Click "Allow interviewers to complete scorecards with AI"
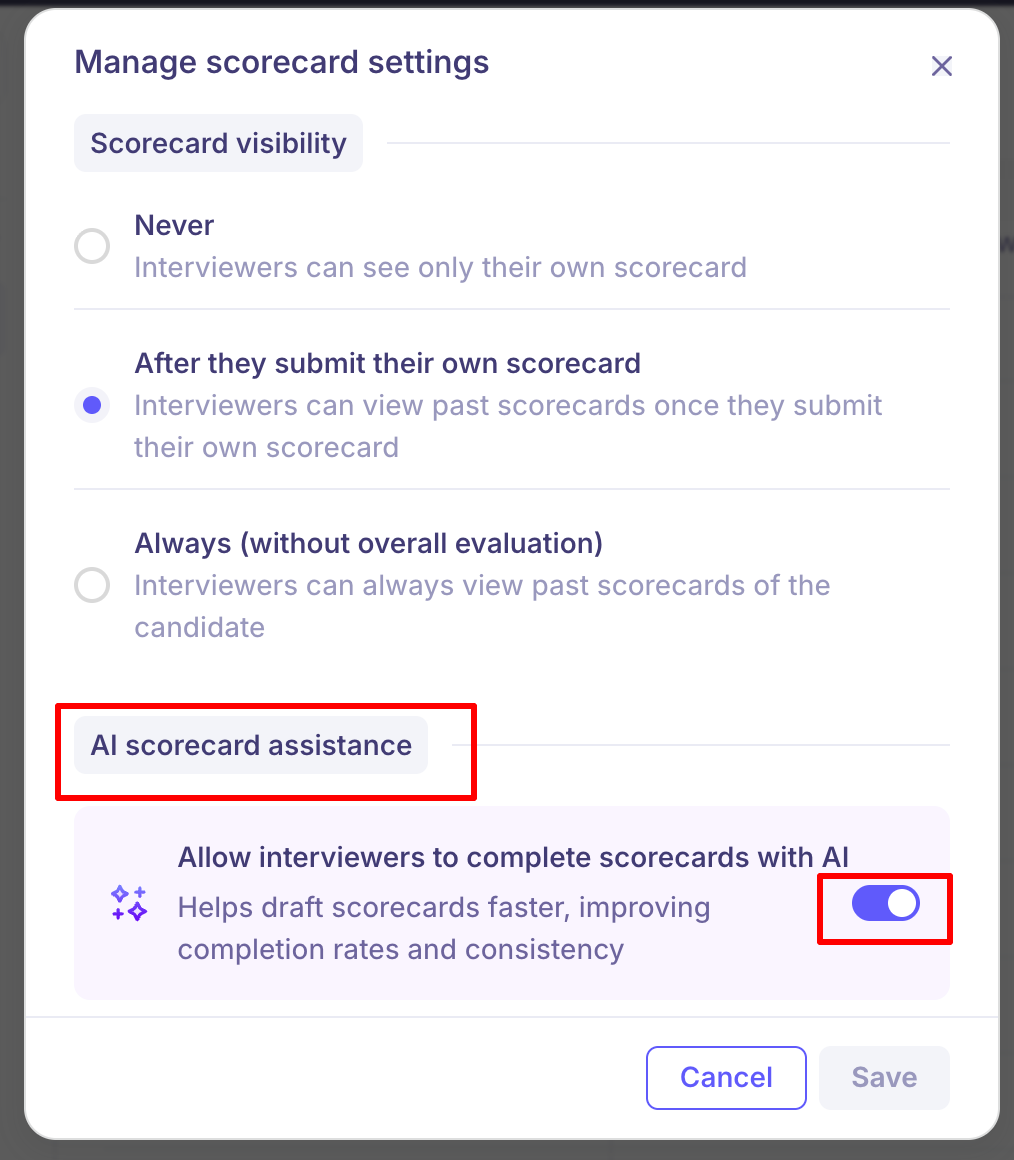The image size is (1014, 1160). point(512,857)
